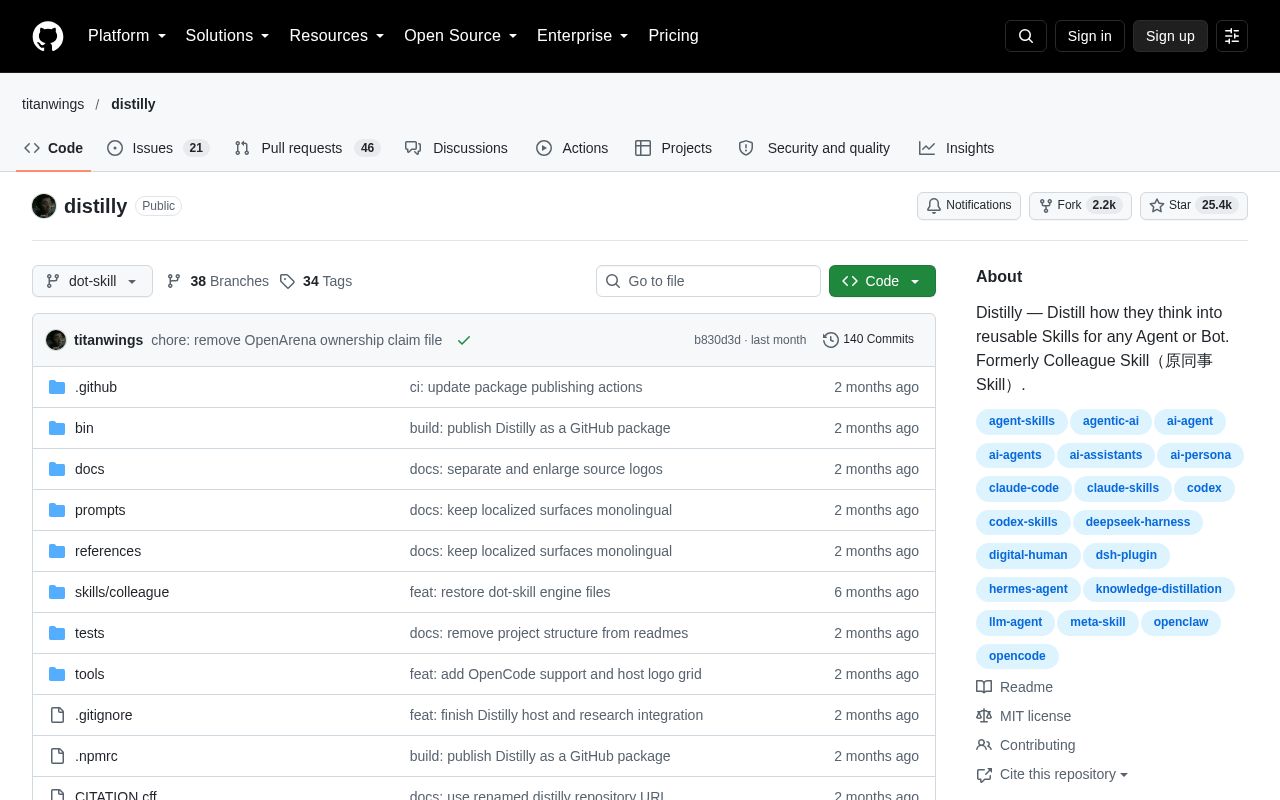The width and height of the screenshot is (1280, 800).
Task: Open the Contributing guidelines link
Action: click(x=1026, y=745)
